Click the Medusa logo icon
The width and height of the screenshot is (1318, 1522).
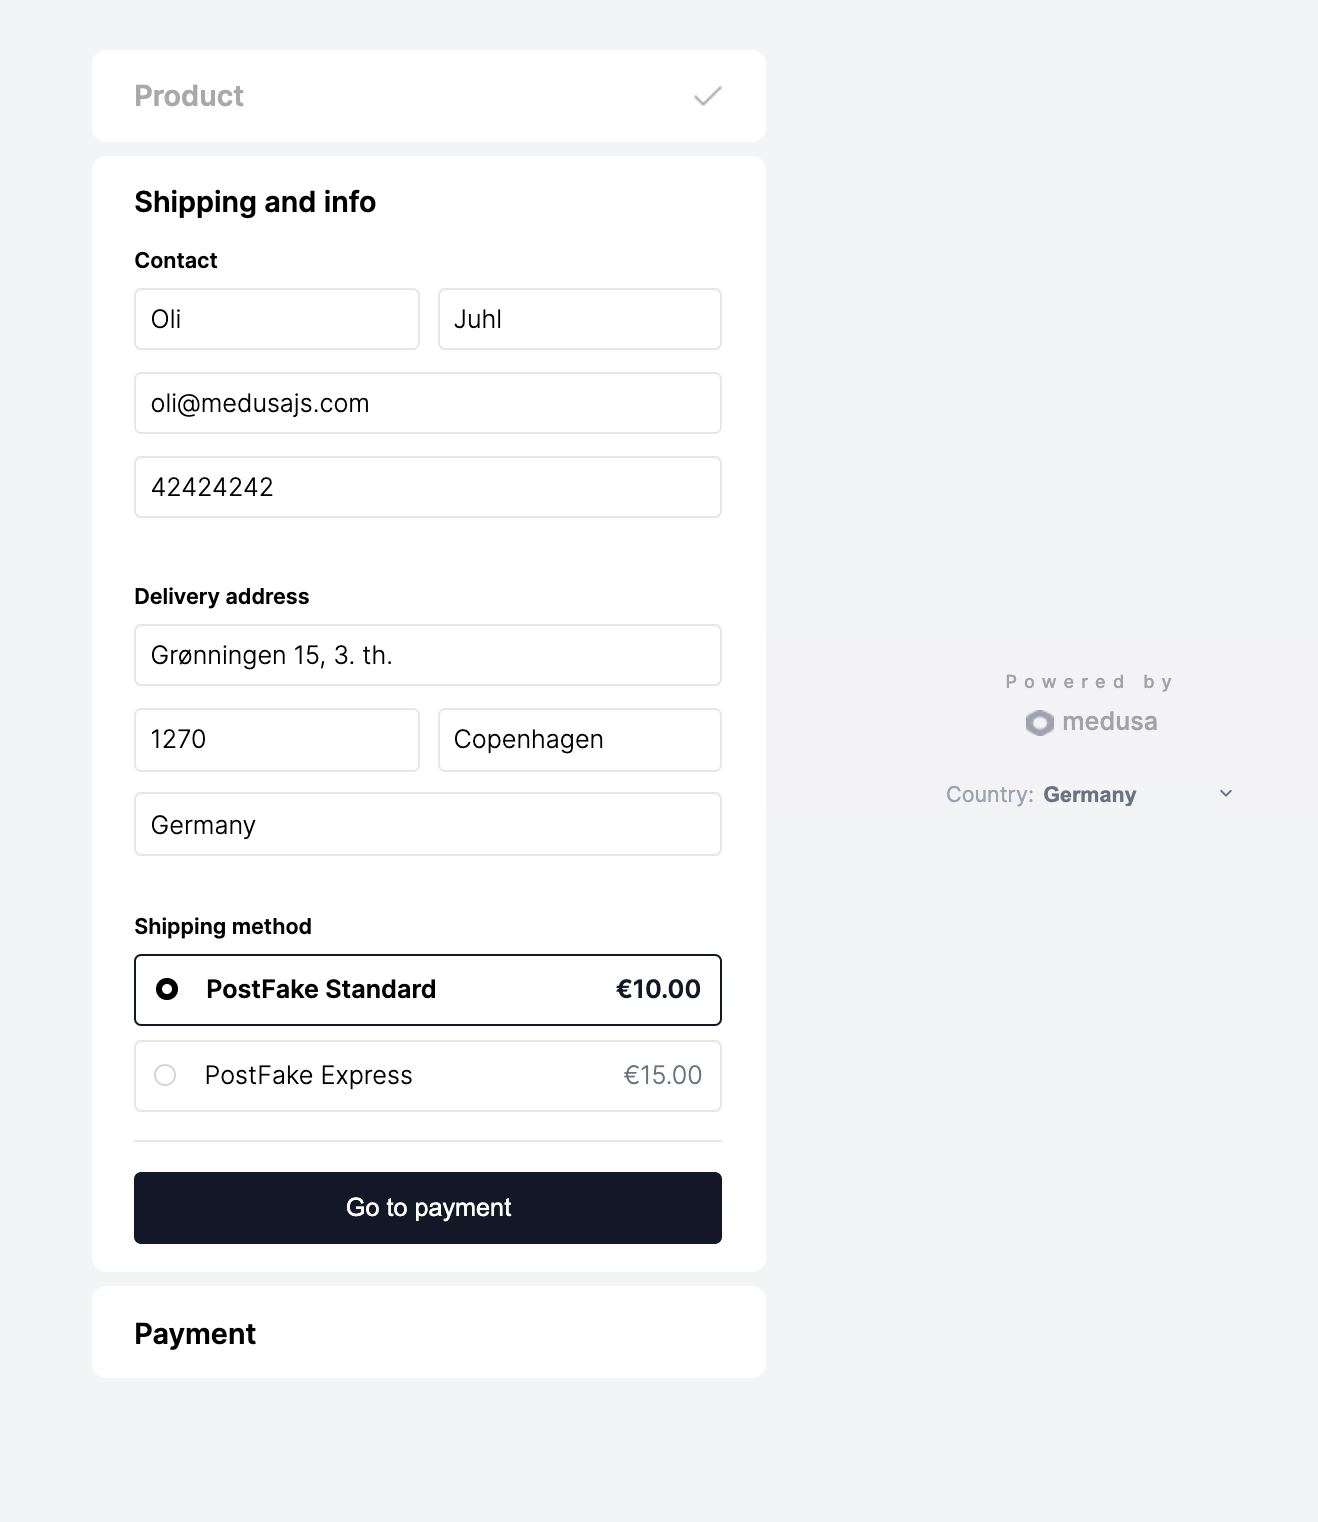pyautogui.click(x=1040, y=722)
